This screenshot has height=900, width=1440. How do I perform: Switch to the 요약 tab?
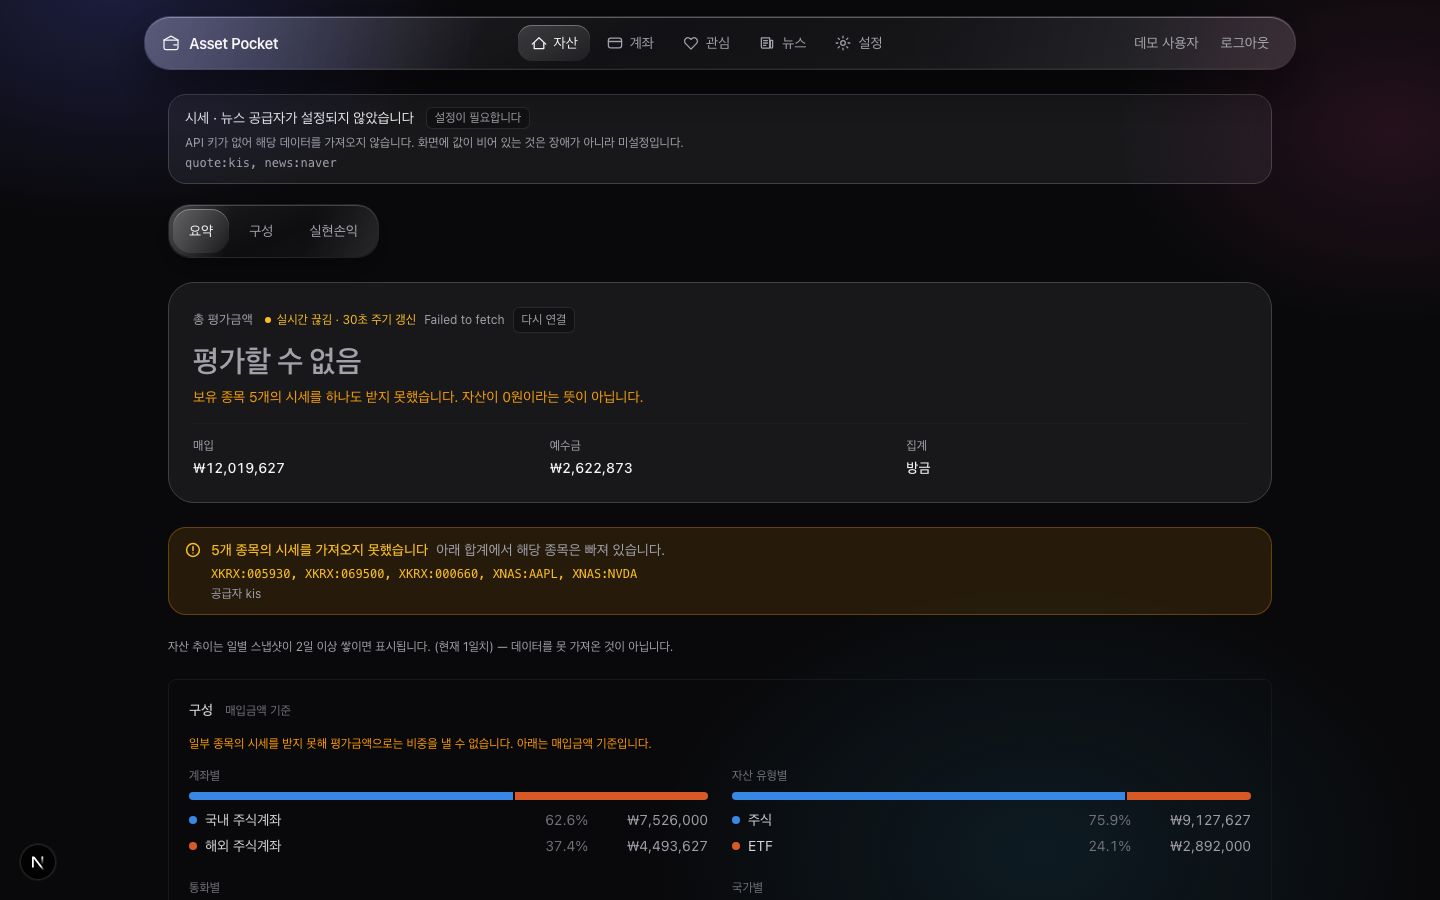point(201,231)
